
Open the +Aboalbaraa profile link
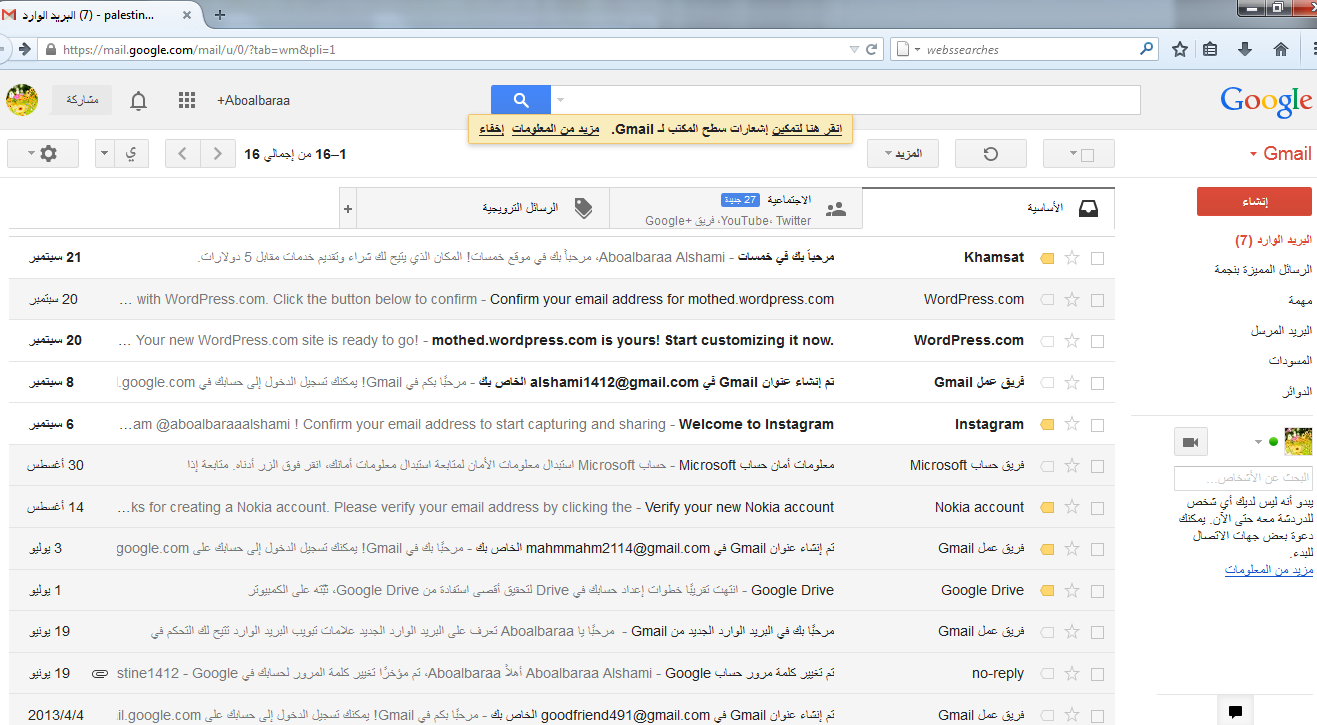click(253, 100)
